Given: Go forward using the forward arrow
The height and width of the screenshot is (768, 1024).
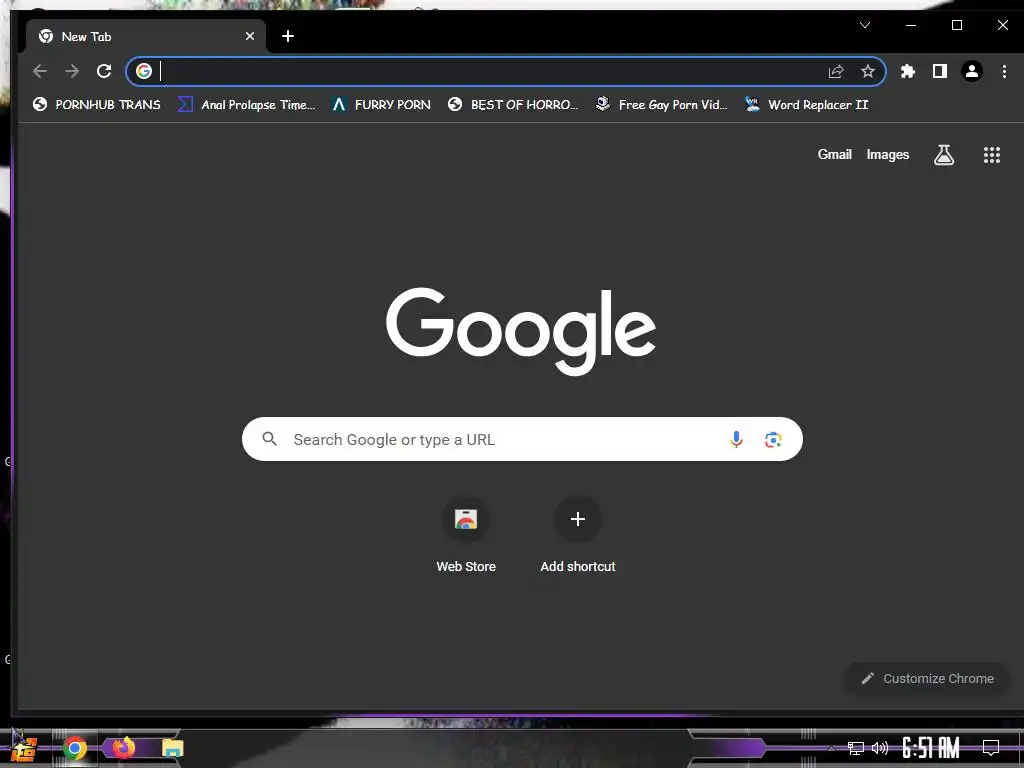Looking at the screenshot, I should coord(72,71).
